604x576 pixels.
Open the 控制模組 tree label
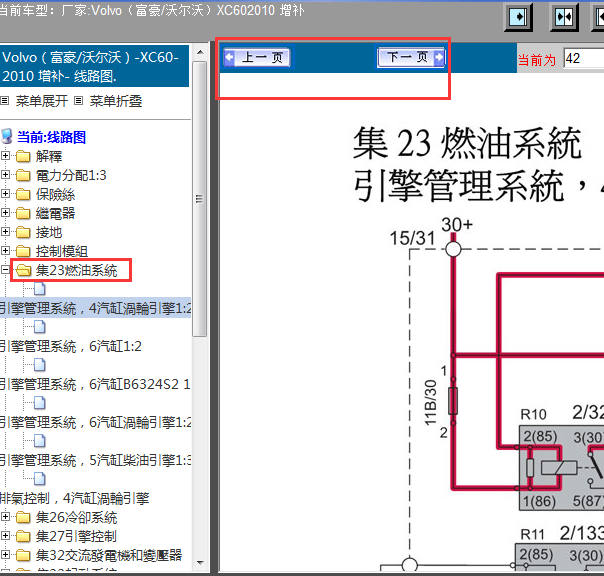click(62, 251)
